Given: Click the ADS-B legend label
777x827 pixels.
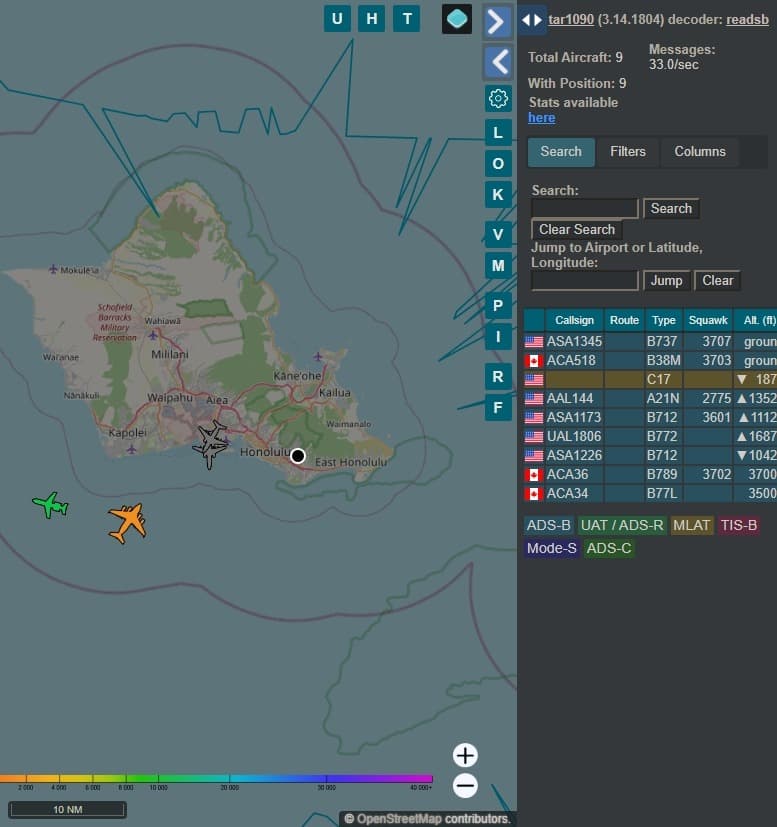Looking at the screenshot, I should click(549, 526).
